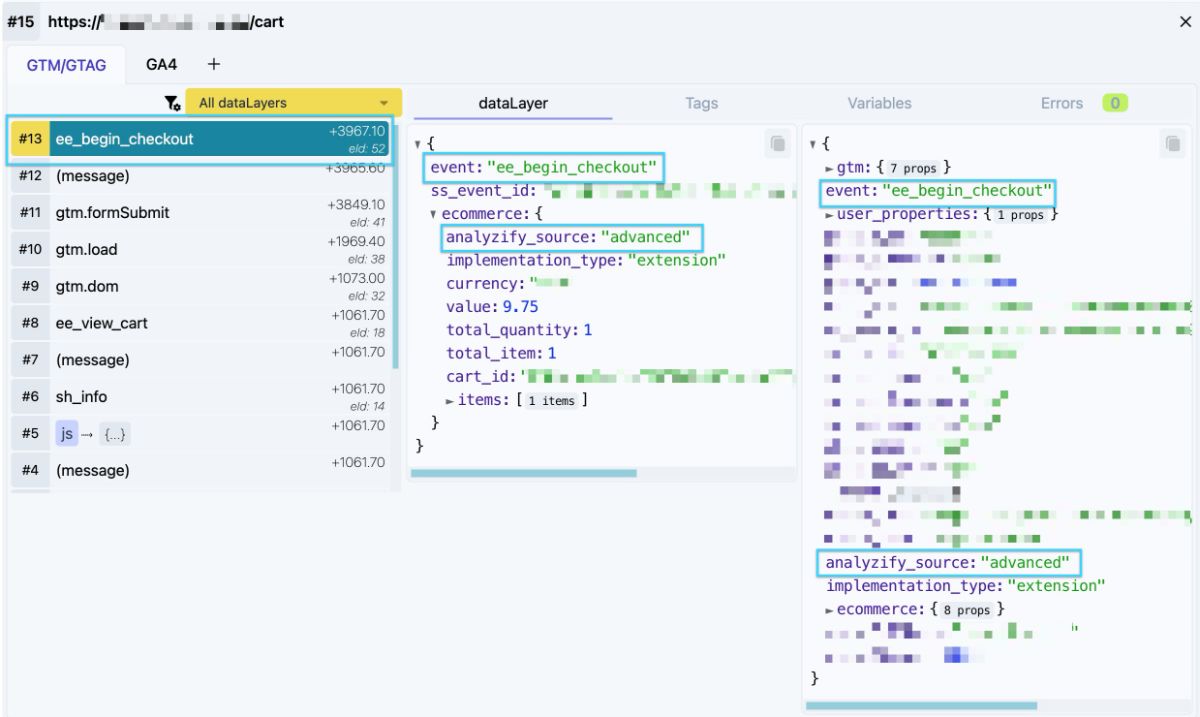Collapse the root object in middle panel
This screenshot has width=1200, height=717.
[418, 145]
